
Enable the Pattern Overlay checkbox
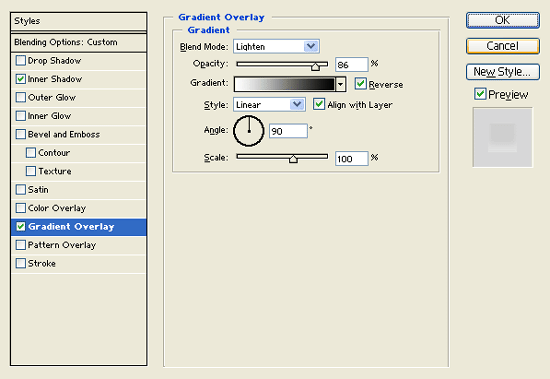[21, 245]
